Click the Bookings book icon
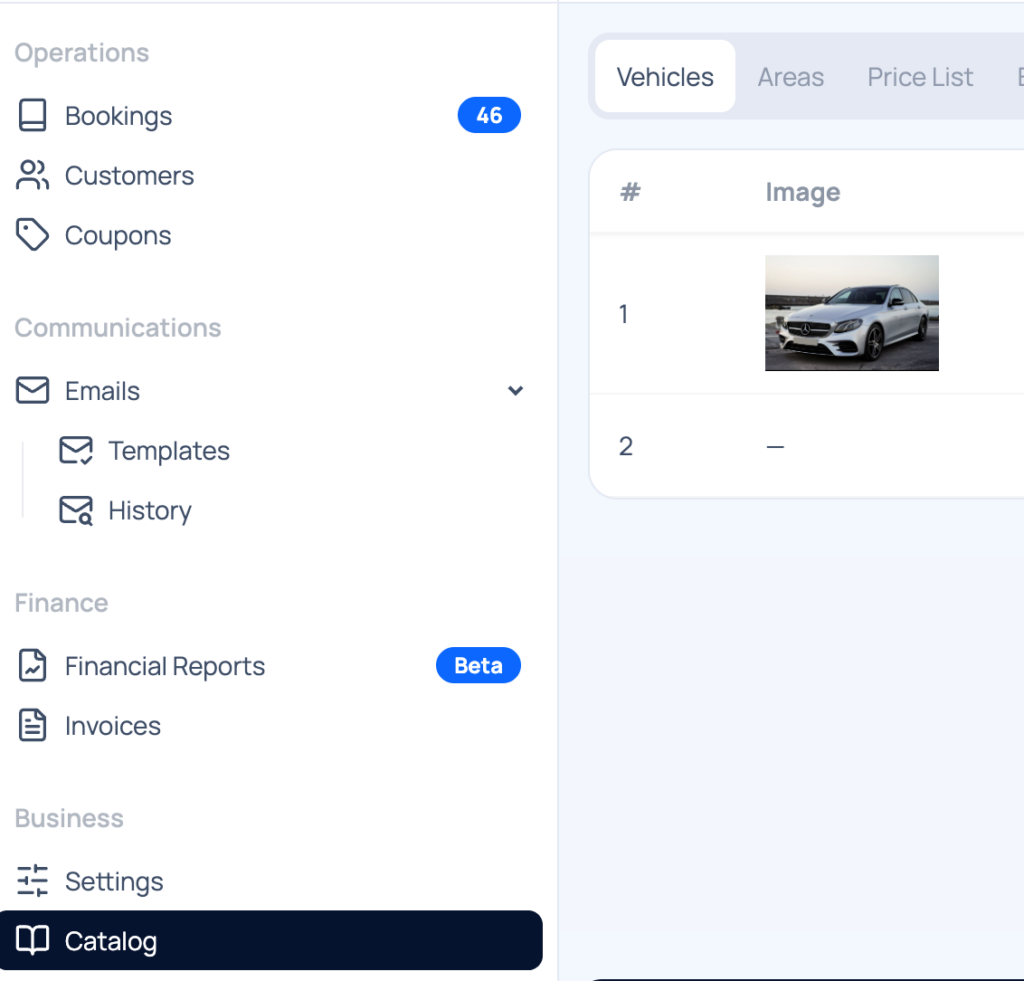Image resolution: width=1024 pixels, height=981 pixels. click(32, 116)
